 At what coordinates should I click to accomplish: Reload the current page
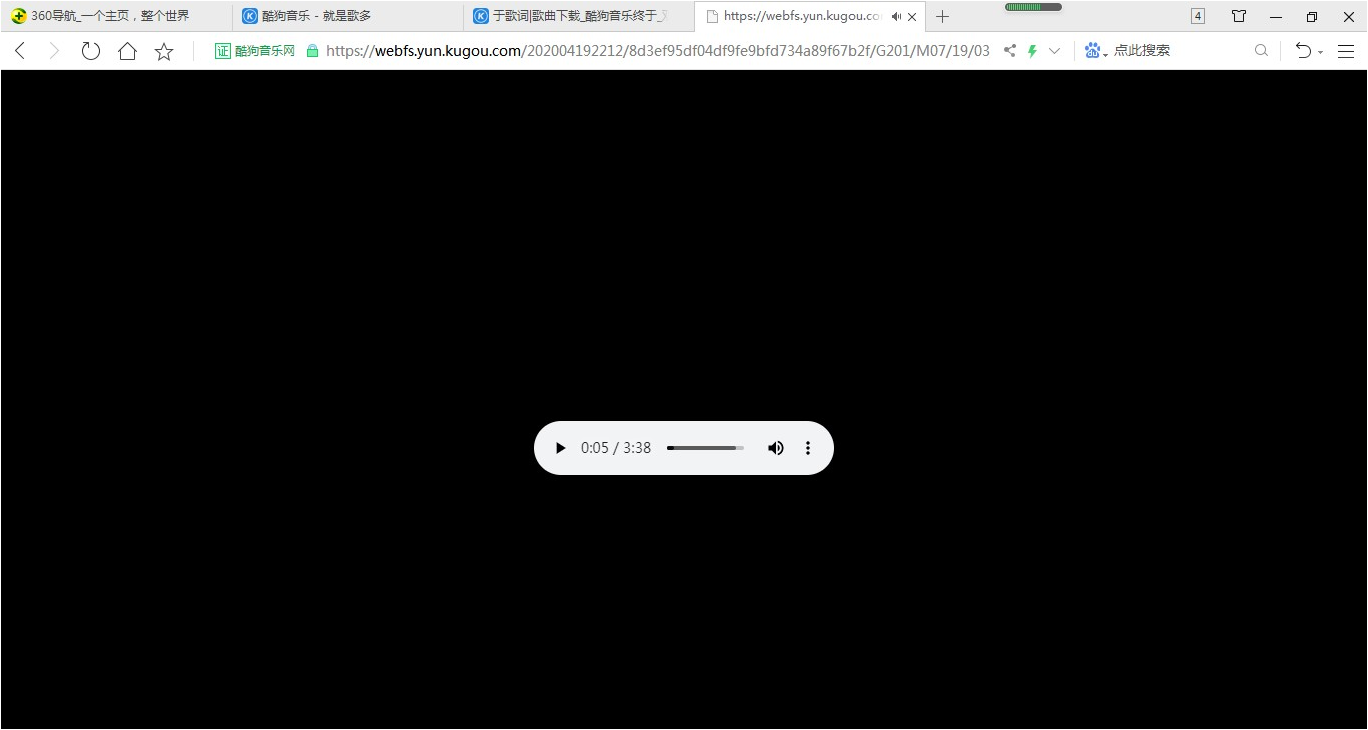(91, 51)
